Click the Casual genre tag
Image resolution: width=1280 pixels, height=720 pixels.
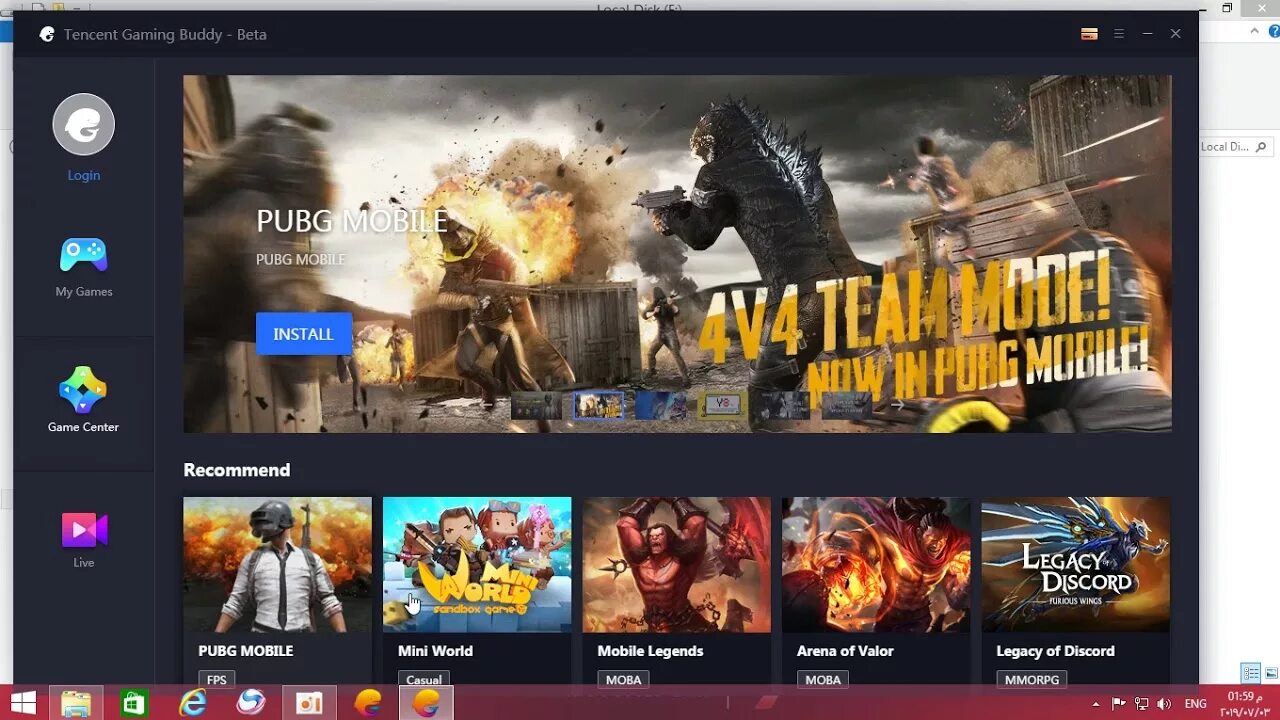click(424, 680)
